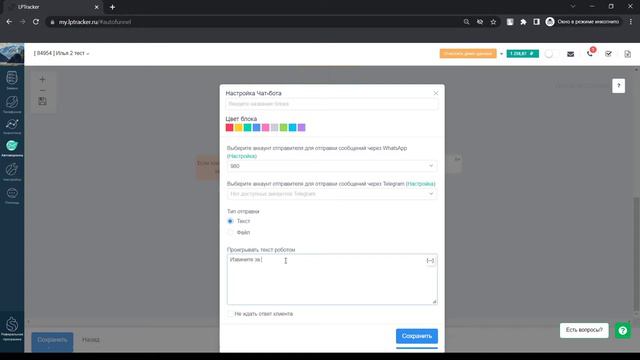Select the Текст radio button

[230, 221]
